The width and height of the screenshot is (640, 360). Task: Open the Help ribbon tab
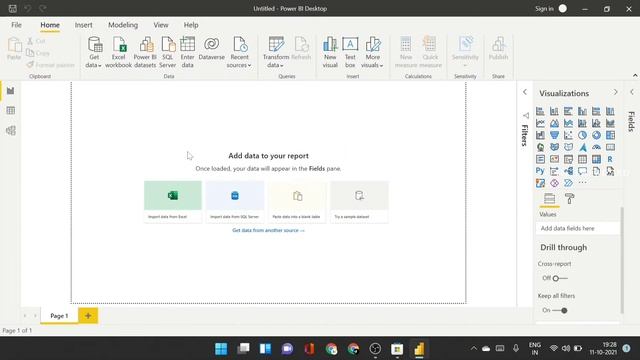(191, 25)
